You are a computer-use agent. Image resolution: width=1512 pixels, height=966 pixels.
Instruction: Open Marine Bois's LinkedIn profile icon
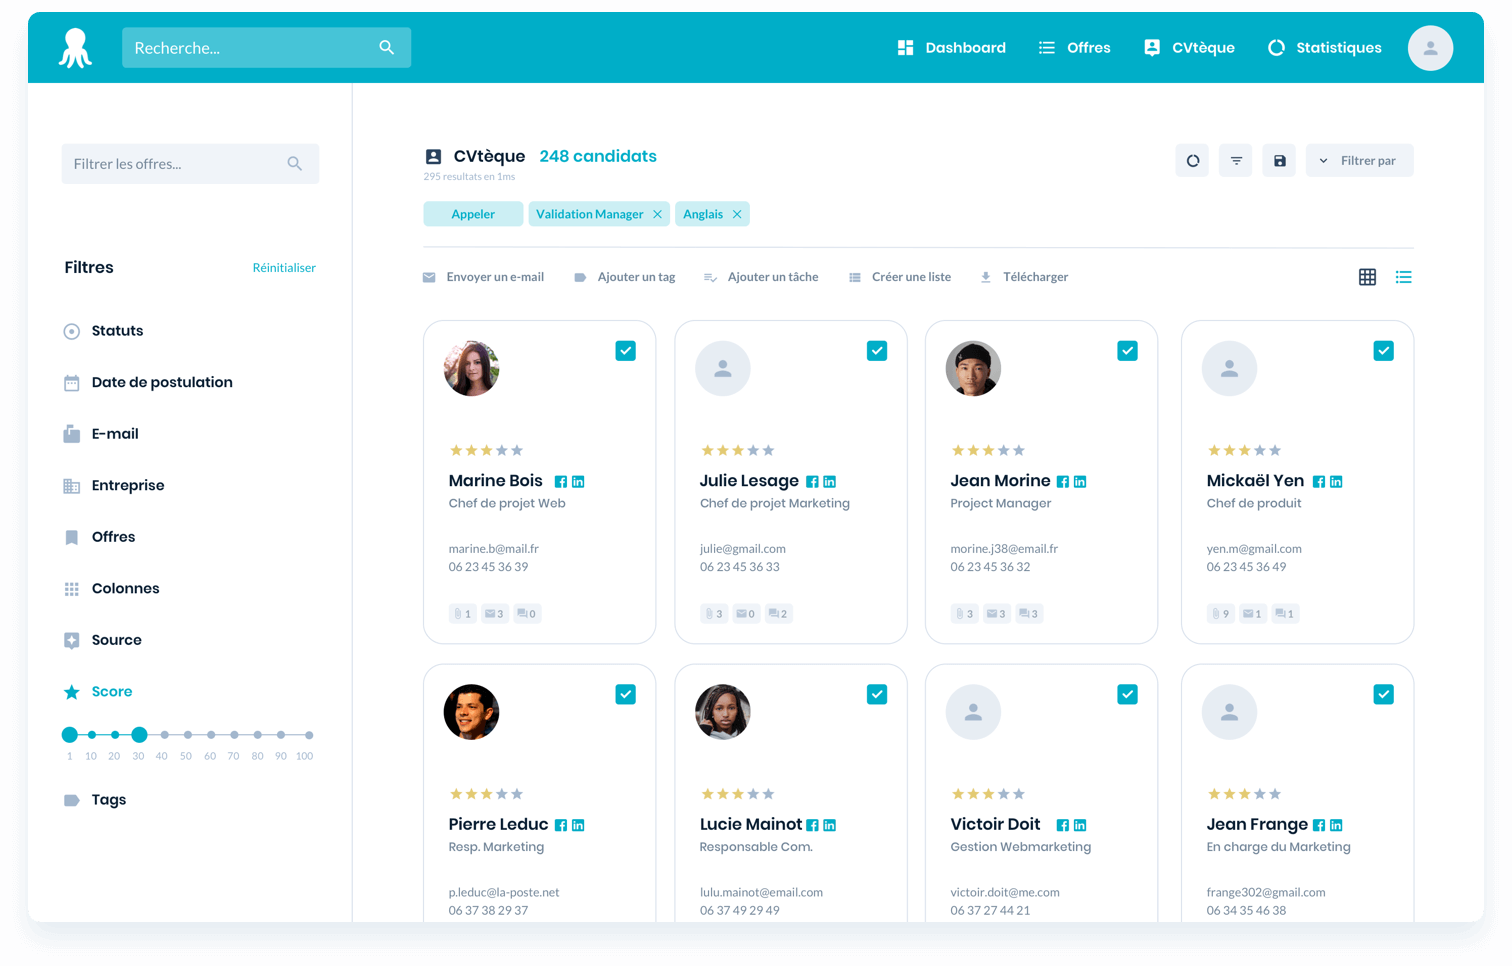pyautogui.click(x=578, y=482)
